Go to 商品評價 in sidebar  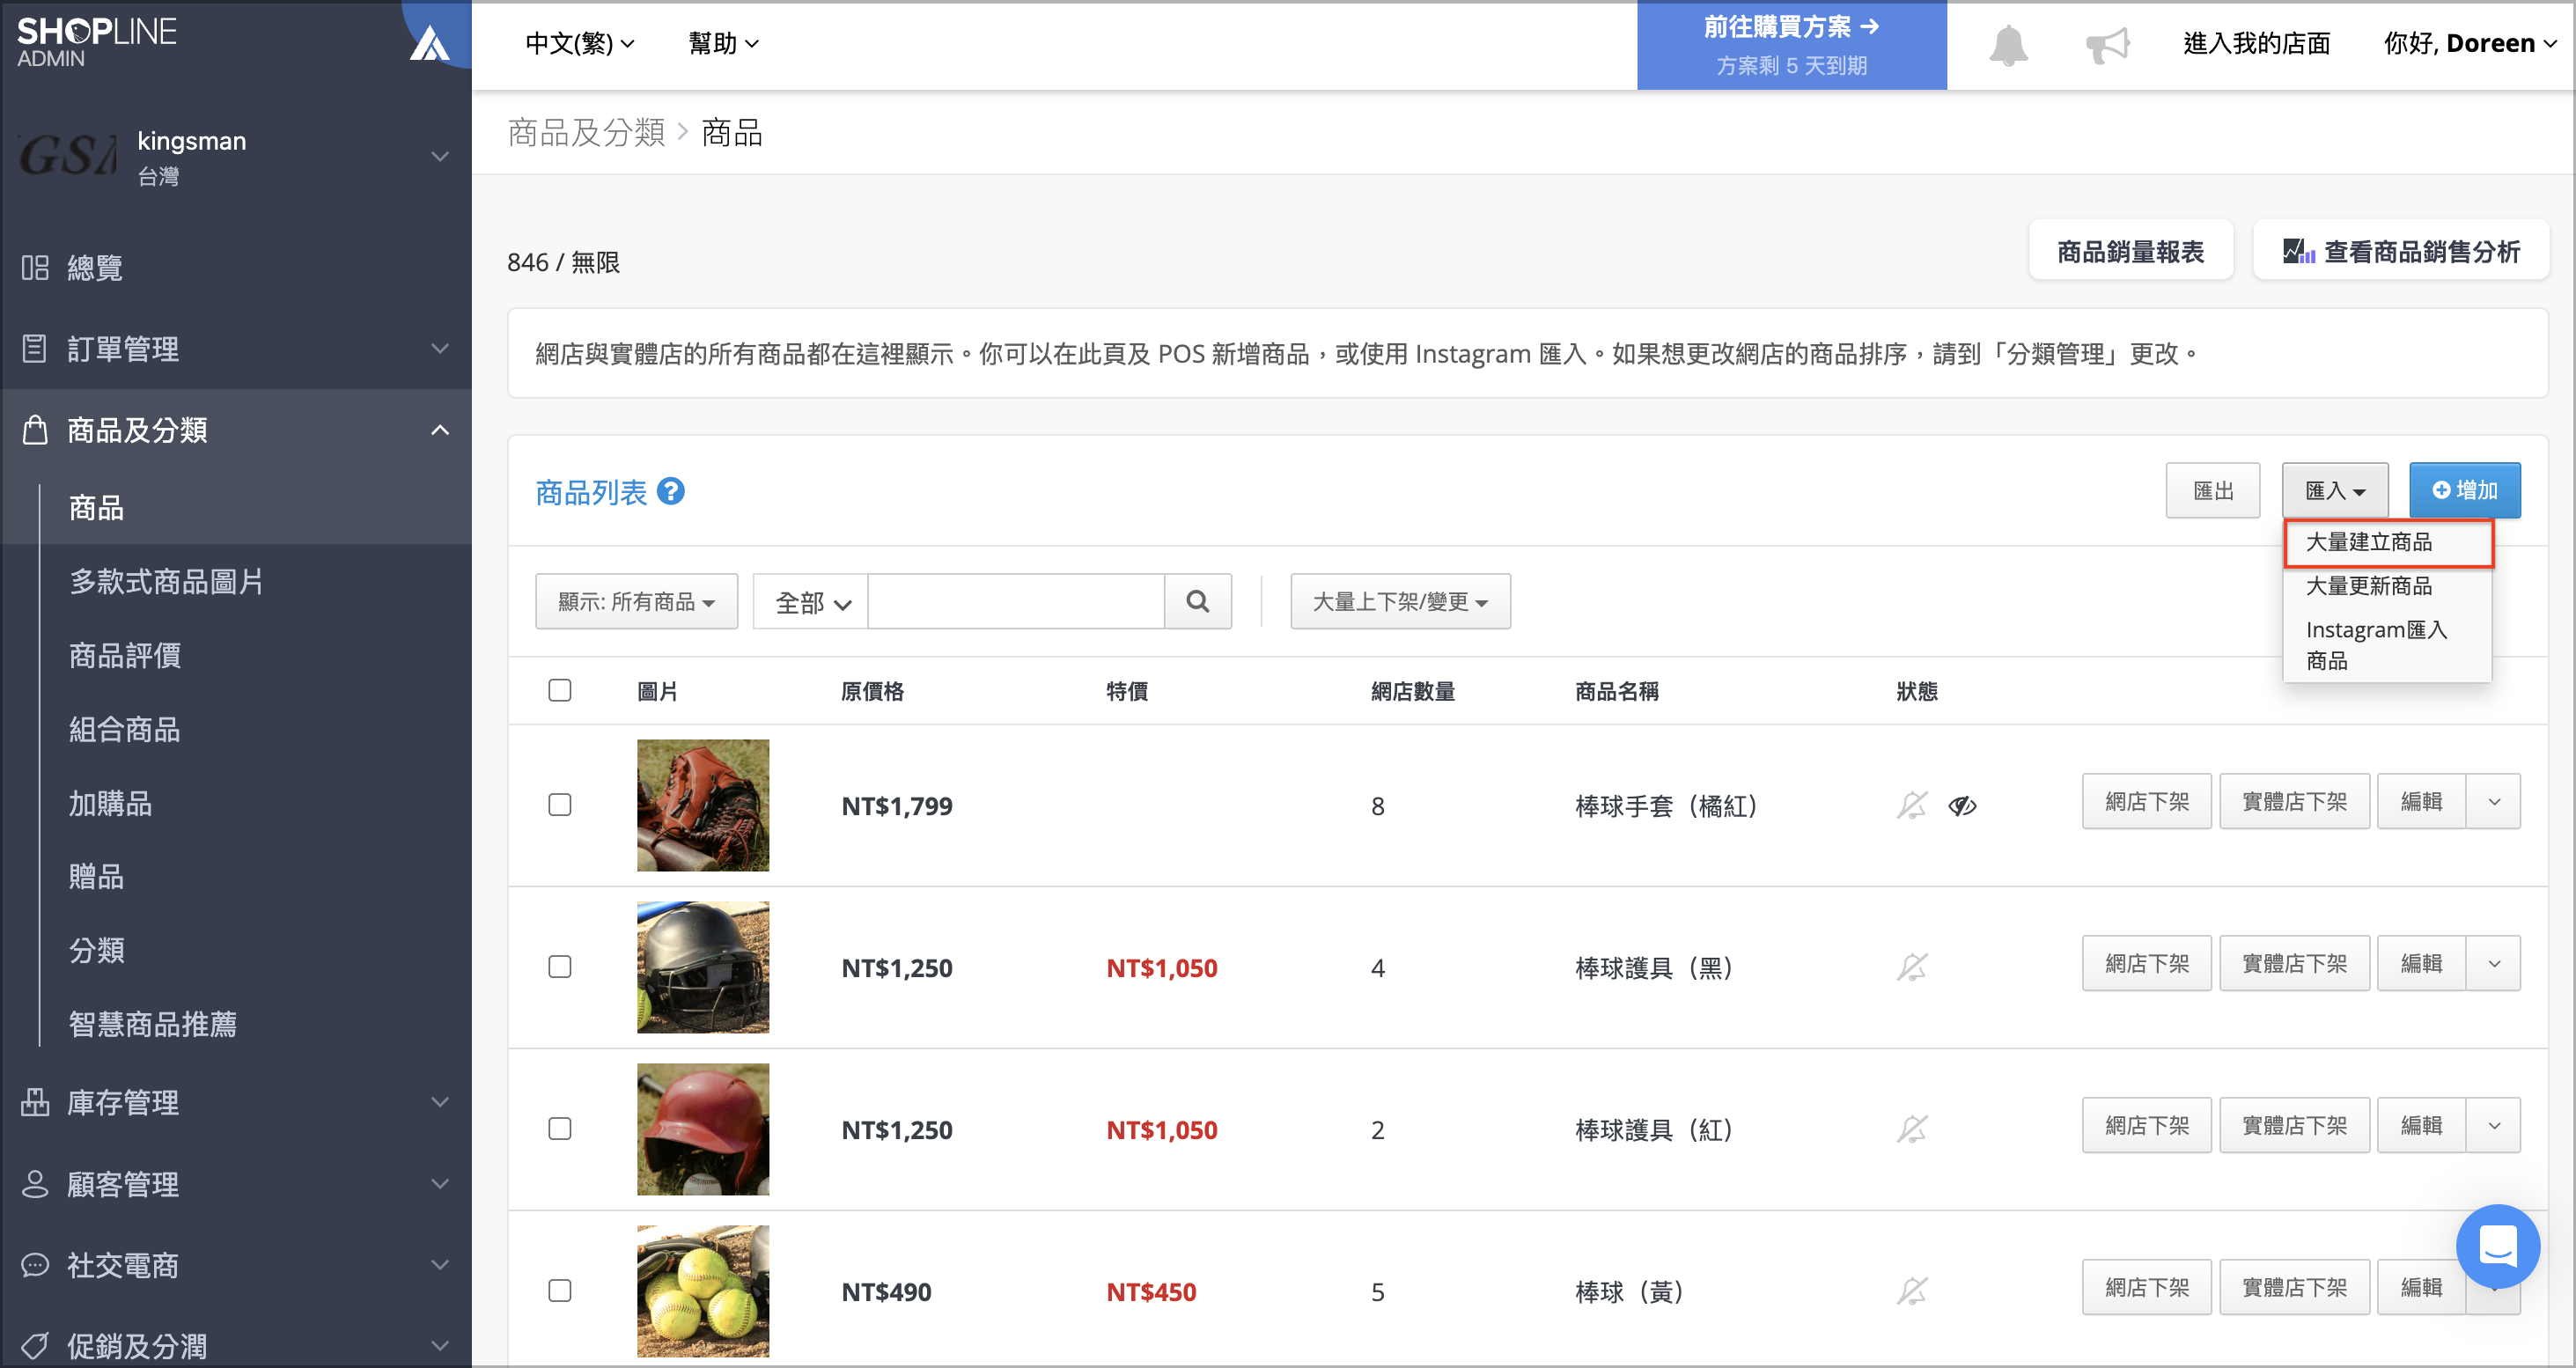[x=125, y=655]
